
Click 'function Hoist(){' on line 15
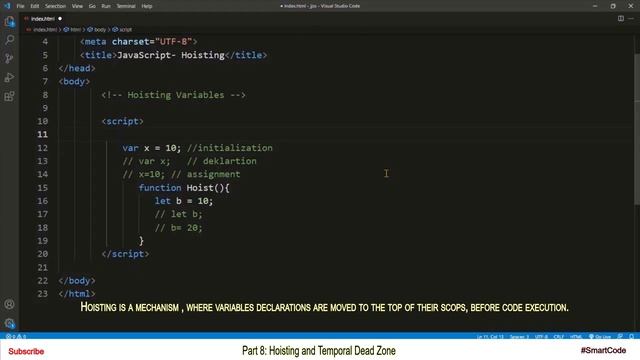click(184, 188)
